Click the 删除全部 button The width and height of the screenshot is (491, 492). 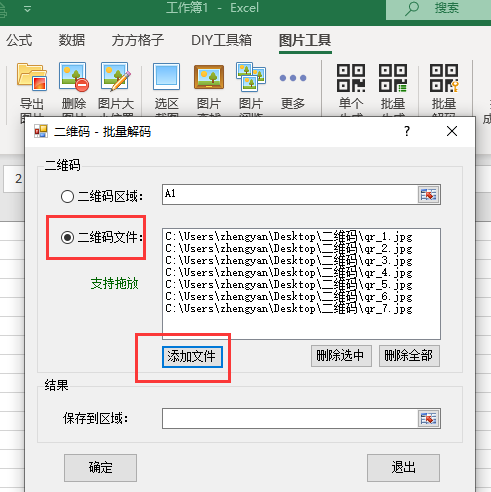click(409, 356)
